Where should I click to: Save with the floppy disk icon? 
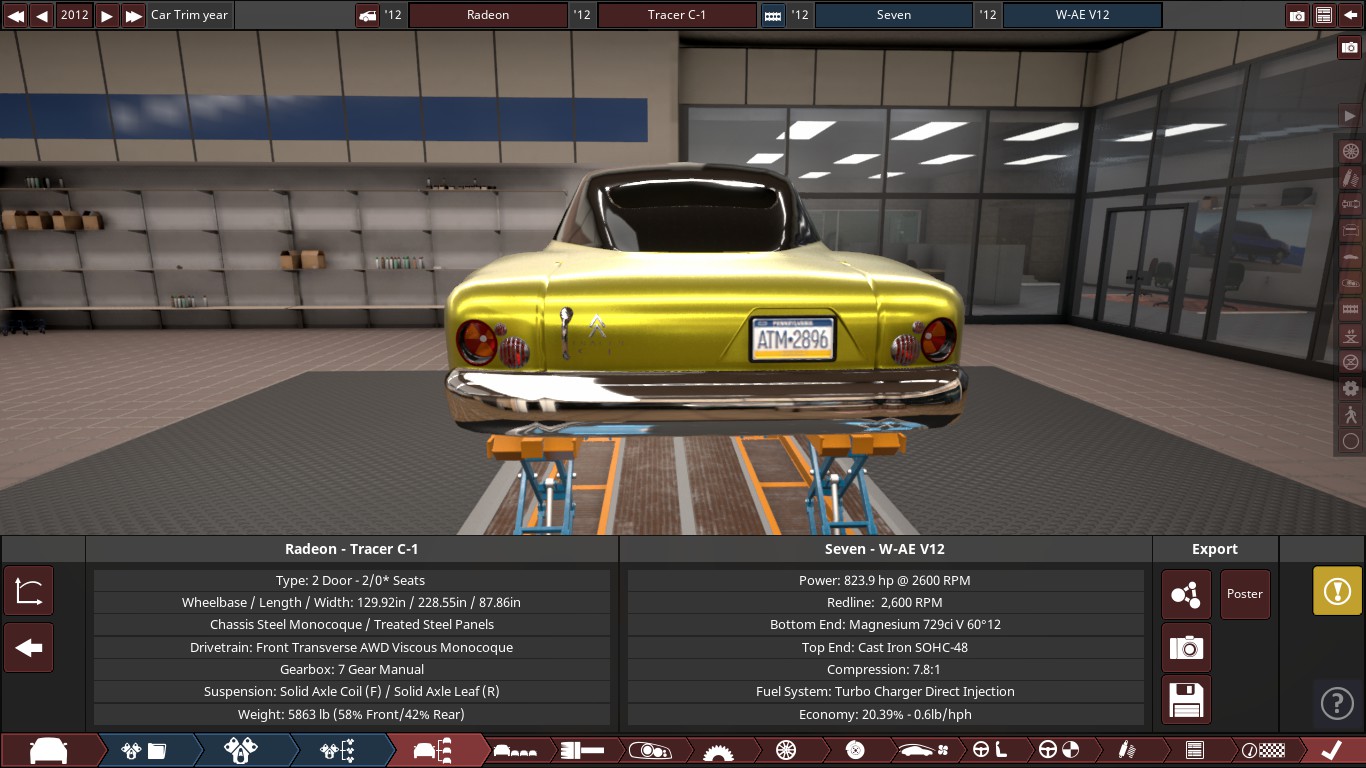click(1186, 700)
